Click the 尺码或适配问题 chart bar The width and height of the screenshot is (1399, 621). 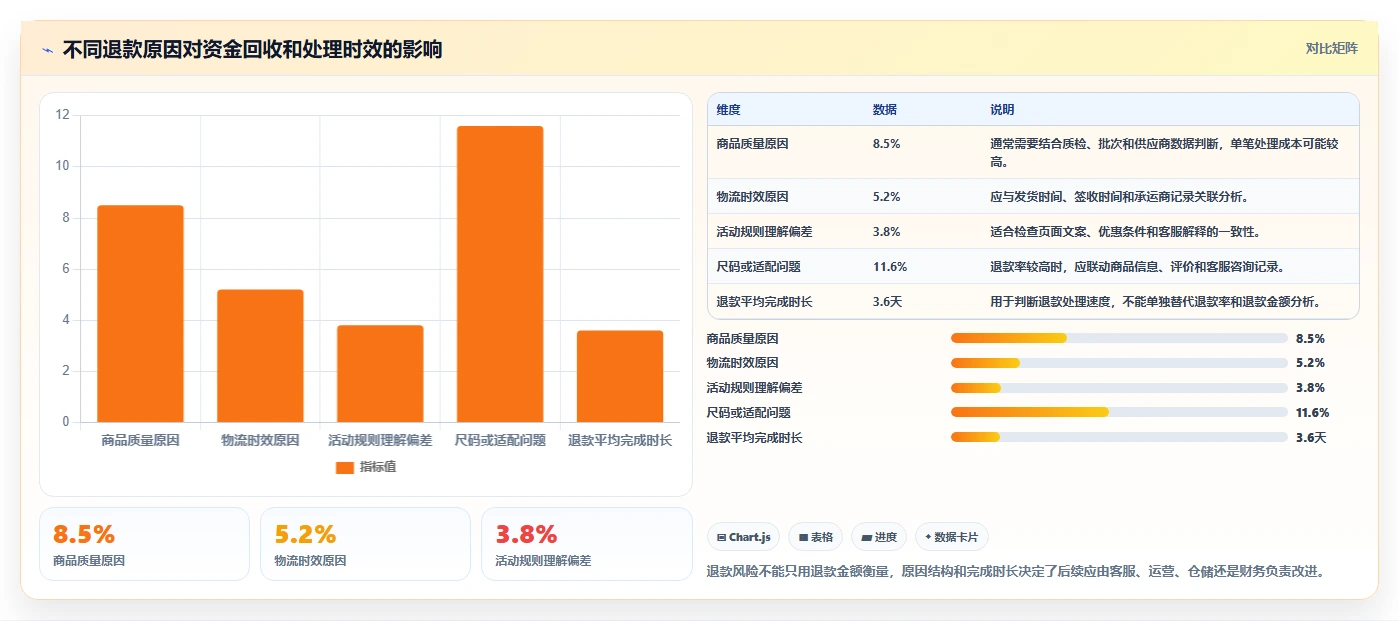[500, 274]
